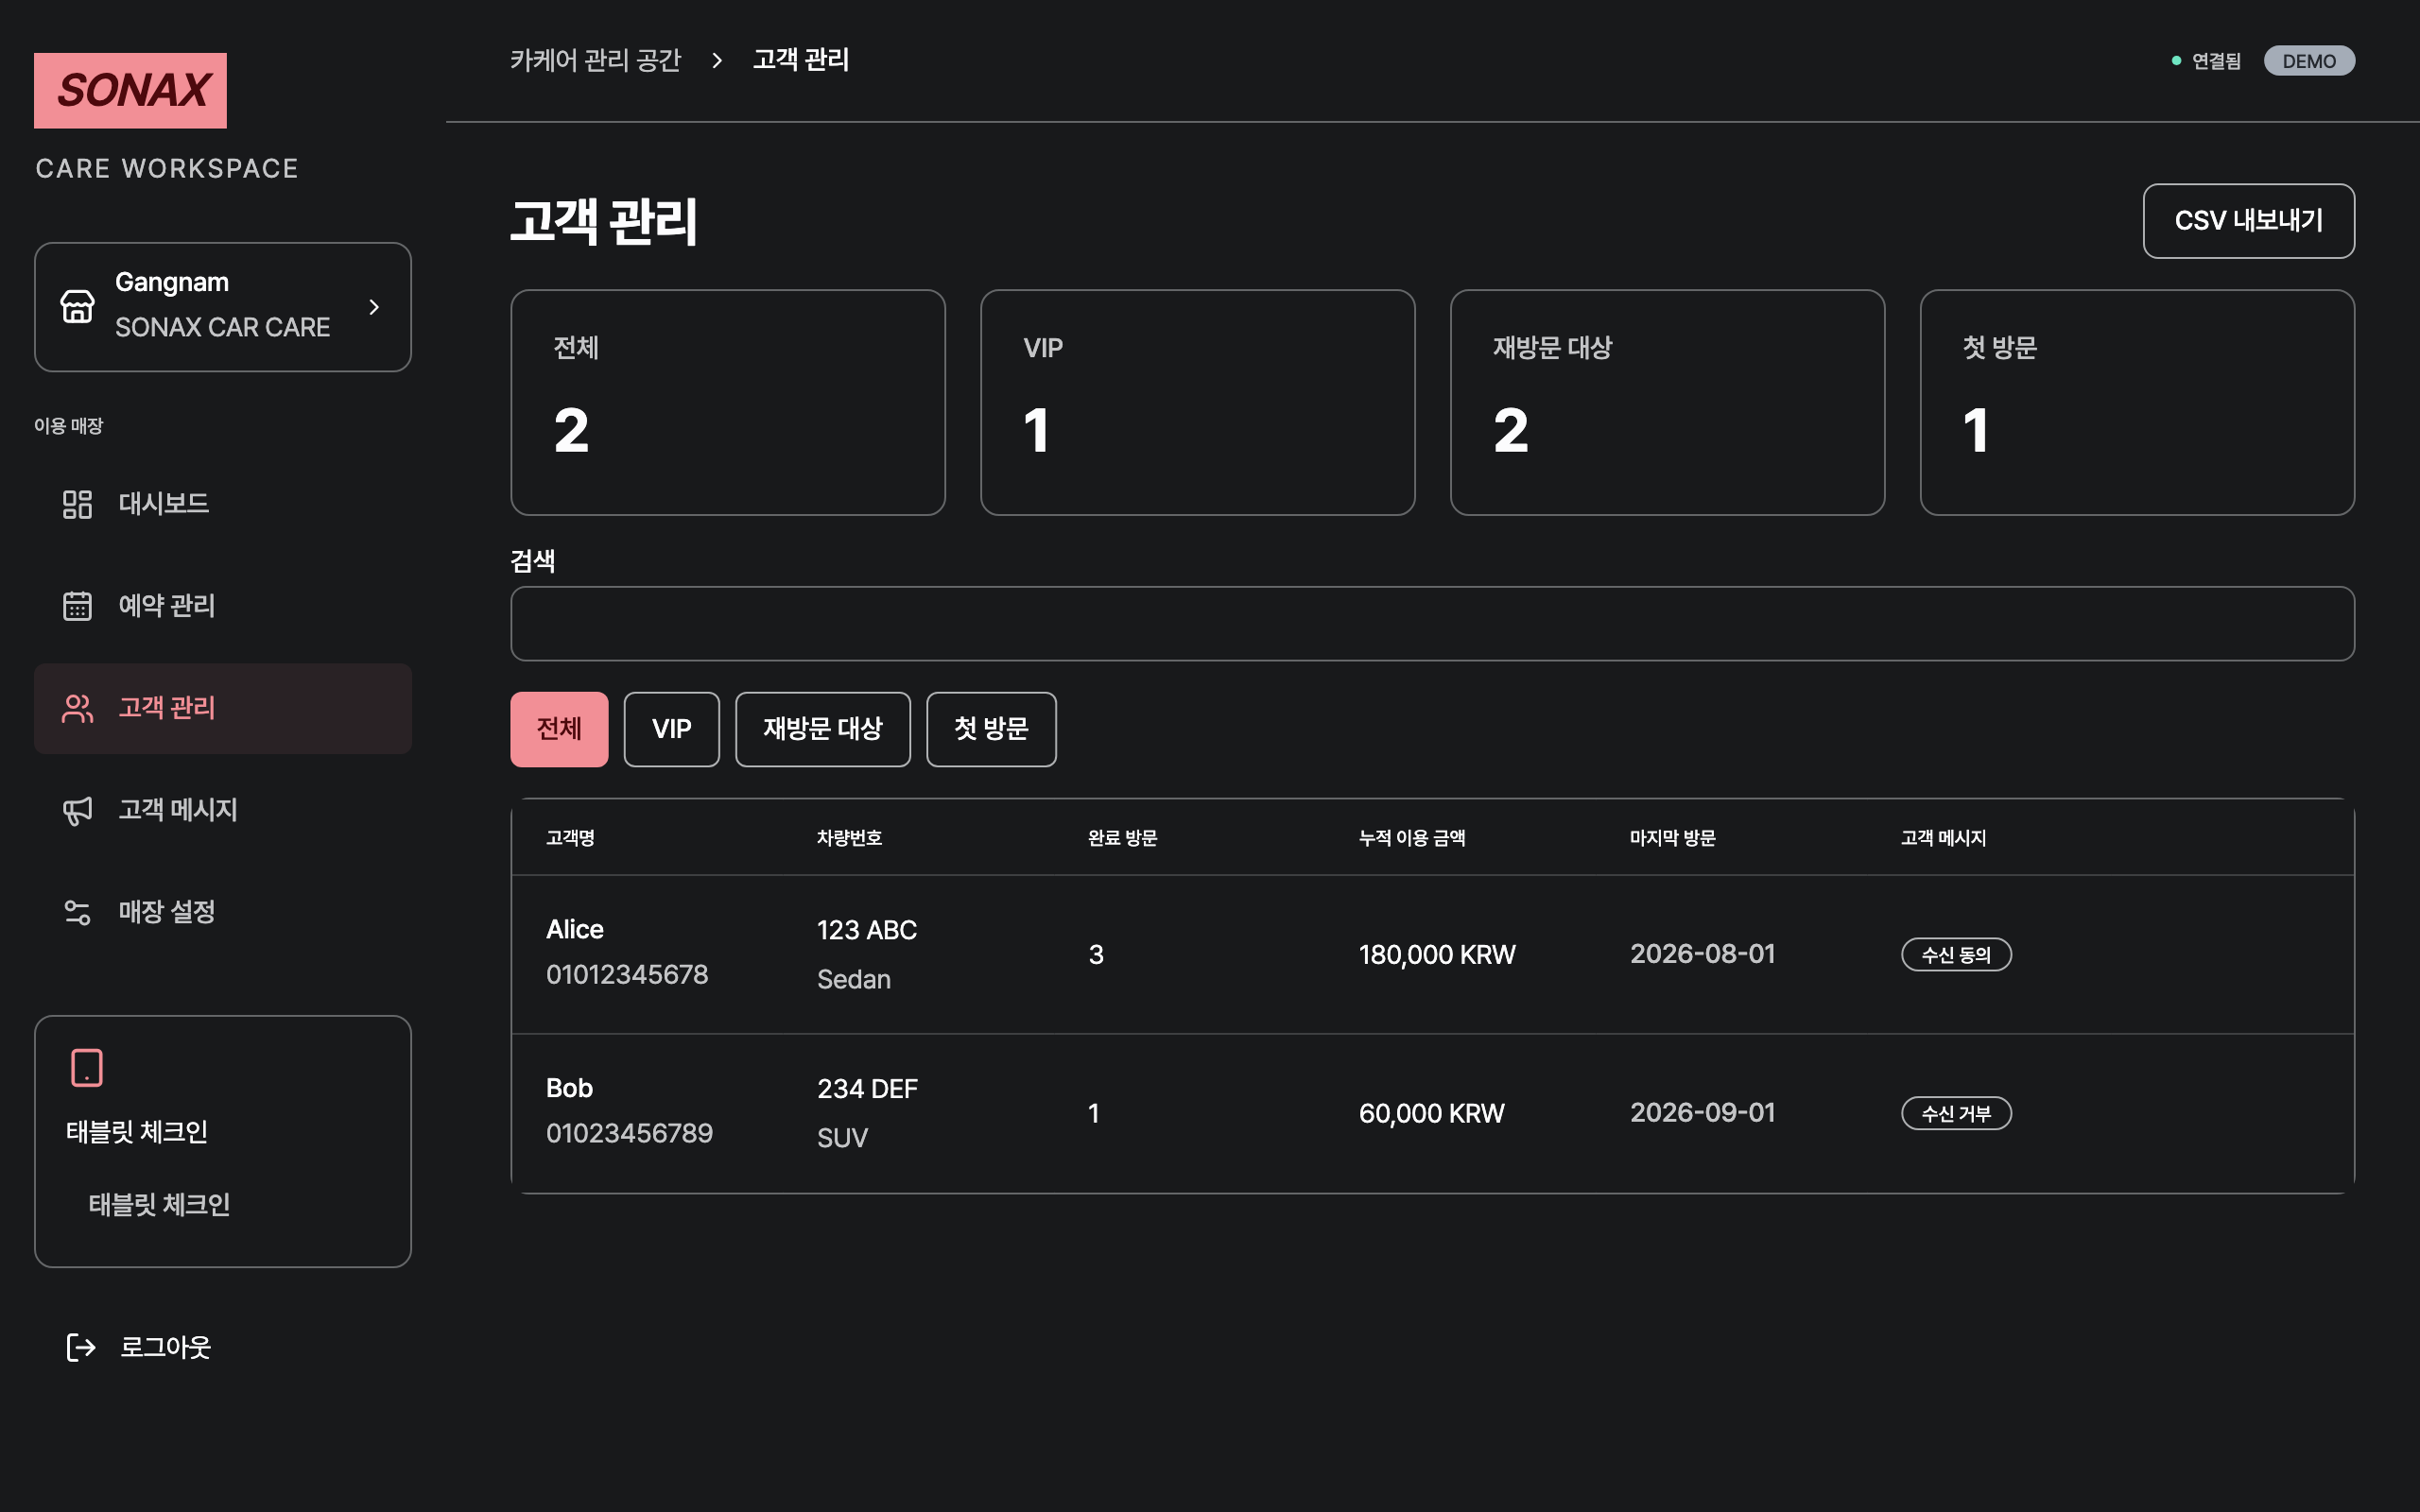Click the 재방문 대상 summary card
This screenshot has height=1512, width=2420.
tap(1667, 403)
